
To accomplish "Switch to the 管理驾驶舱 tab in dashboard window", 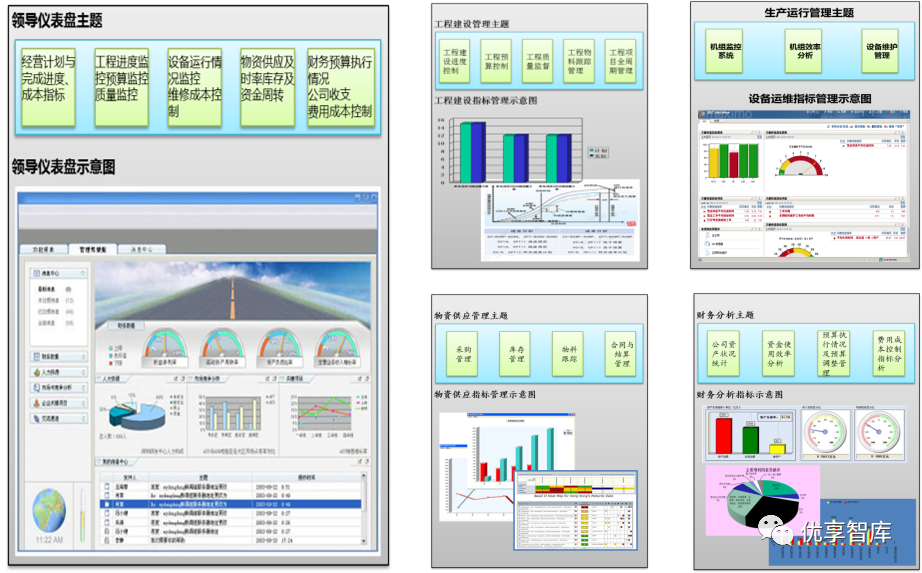I will (x=92, y=249).
